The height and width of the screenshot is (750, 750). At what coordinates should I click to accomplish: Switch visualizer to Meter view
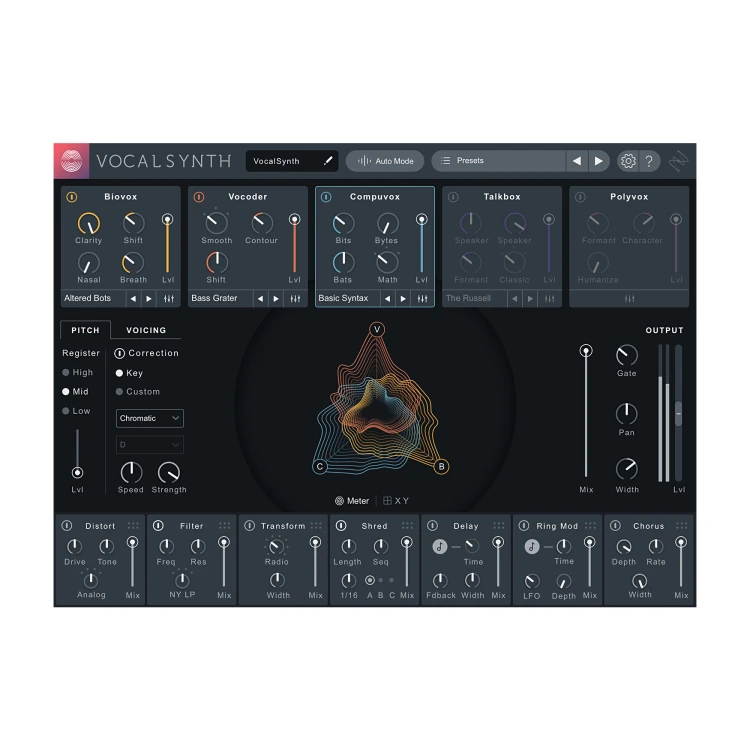[352, 501]
